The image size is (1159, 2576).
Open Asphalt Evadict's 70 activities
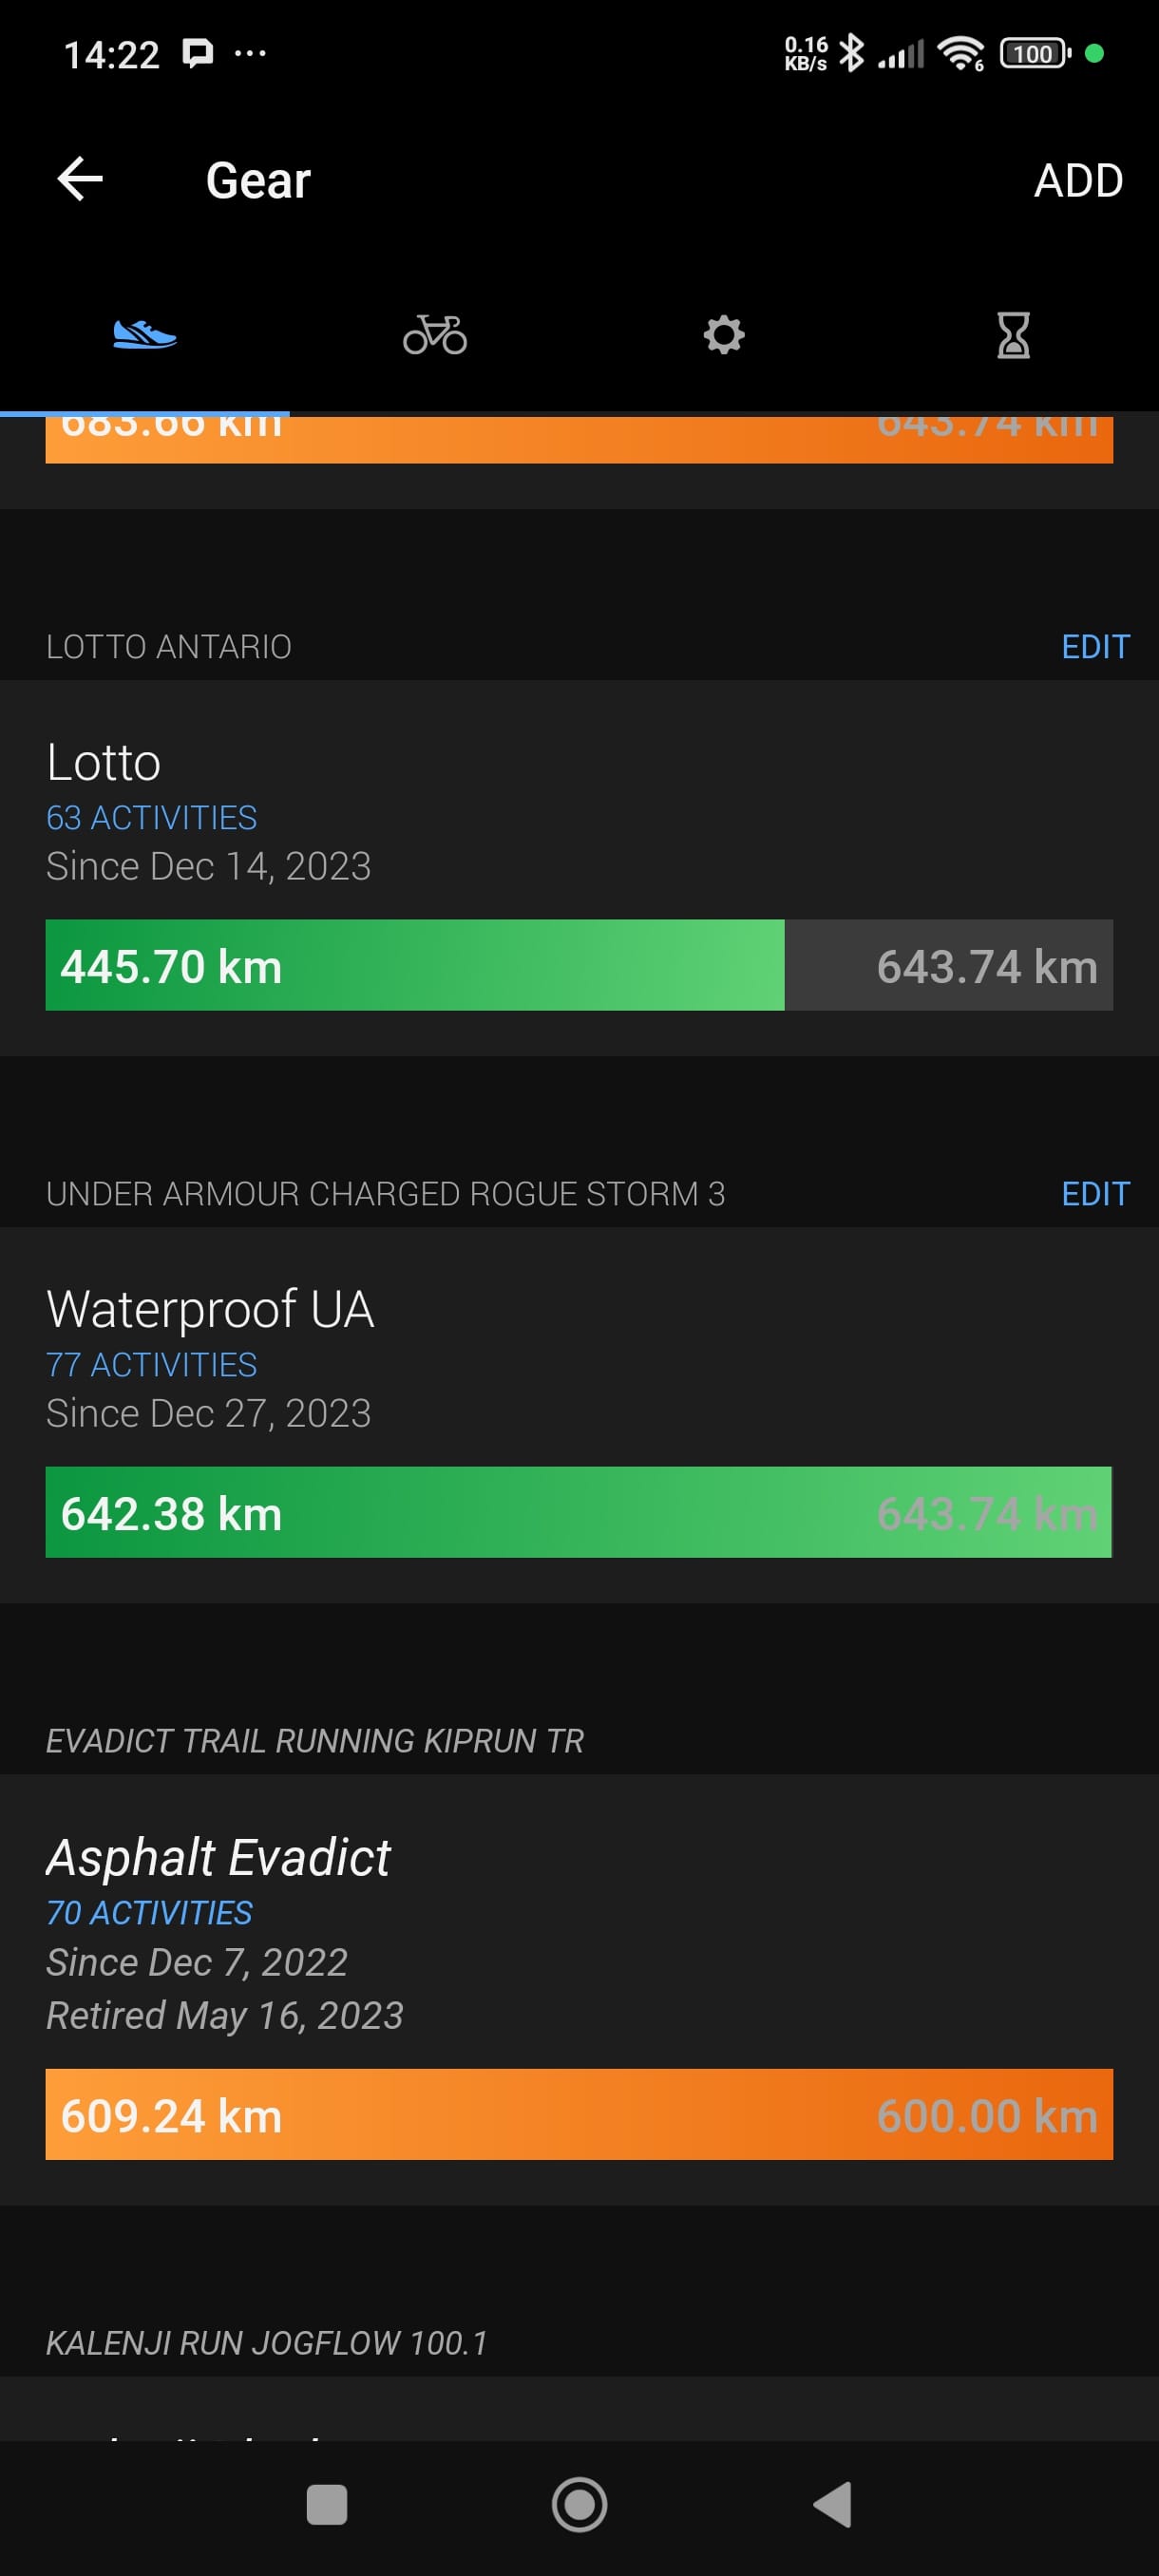pos(150,1913)
